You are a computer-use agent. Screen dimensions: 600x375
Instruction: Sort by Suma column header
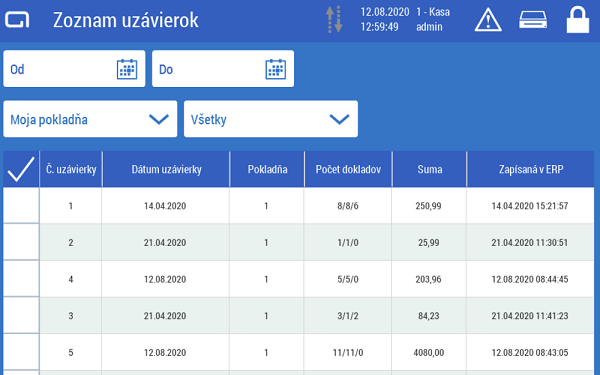tap(430, 169)
